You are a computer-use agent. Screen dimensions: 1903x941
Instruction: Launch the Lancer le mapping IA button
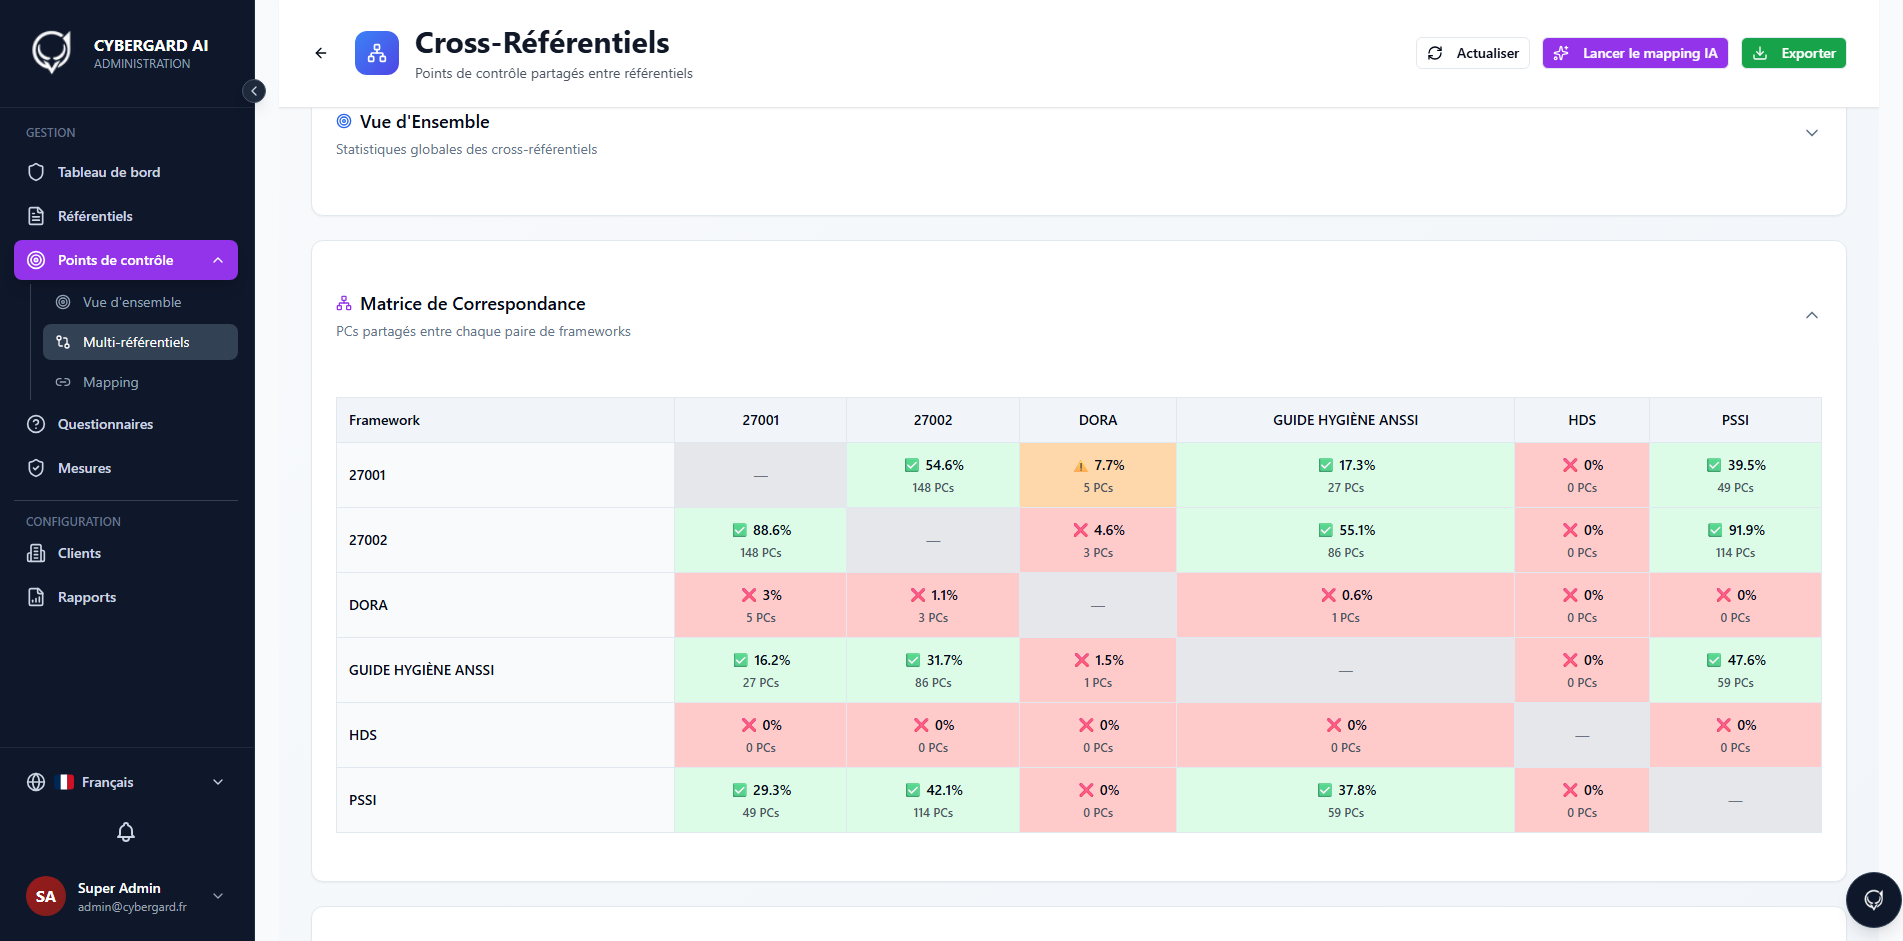click(1635, 53)
